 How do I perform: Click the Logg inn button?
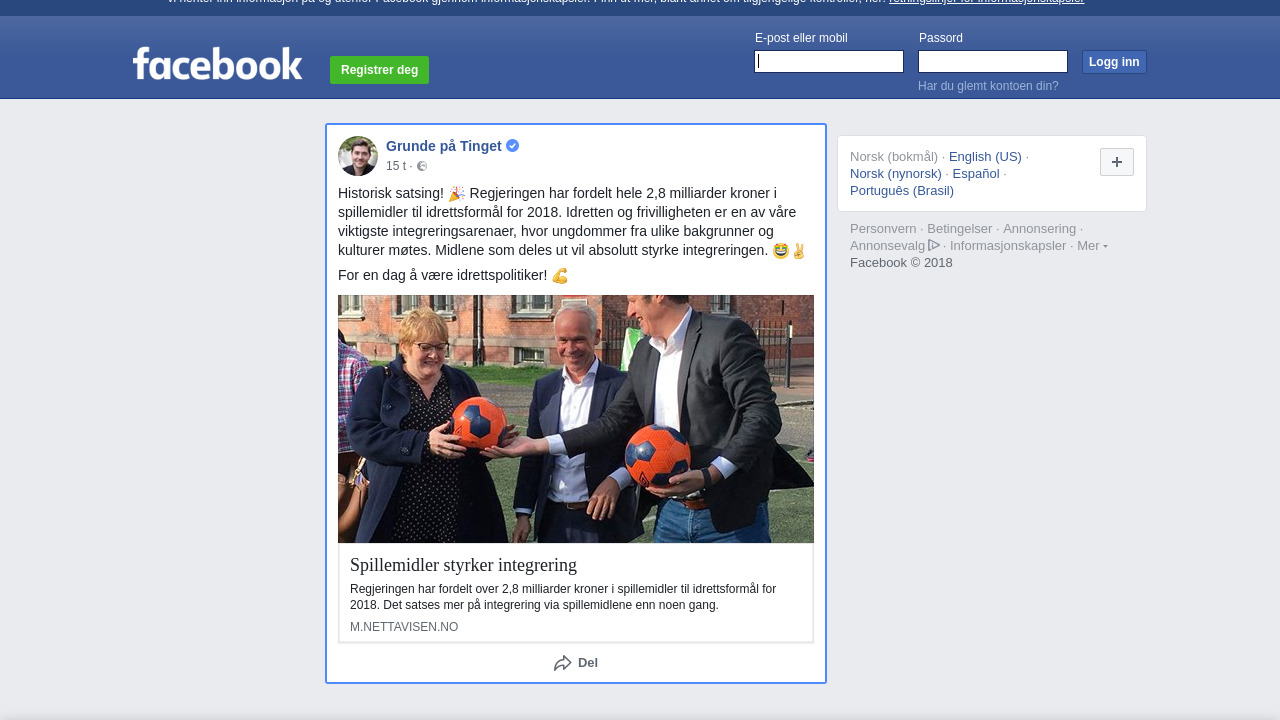coord(1114,62)
